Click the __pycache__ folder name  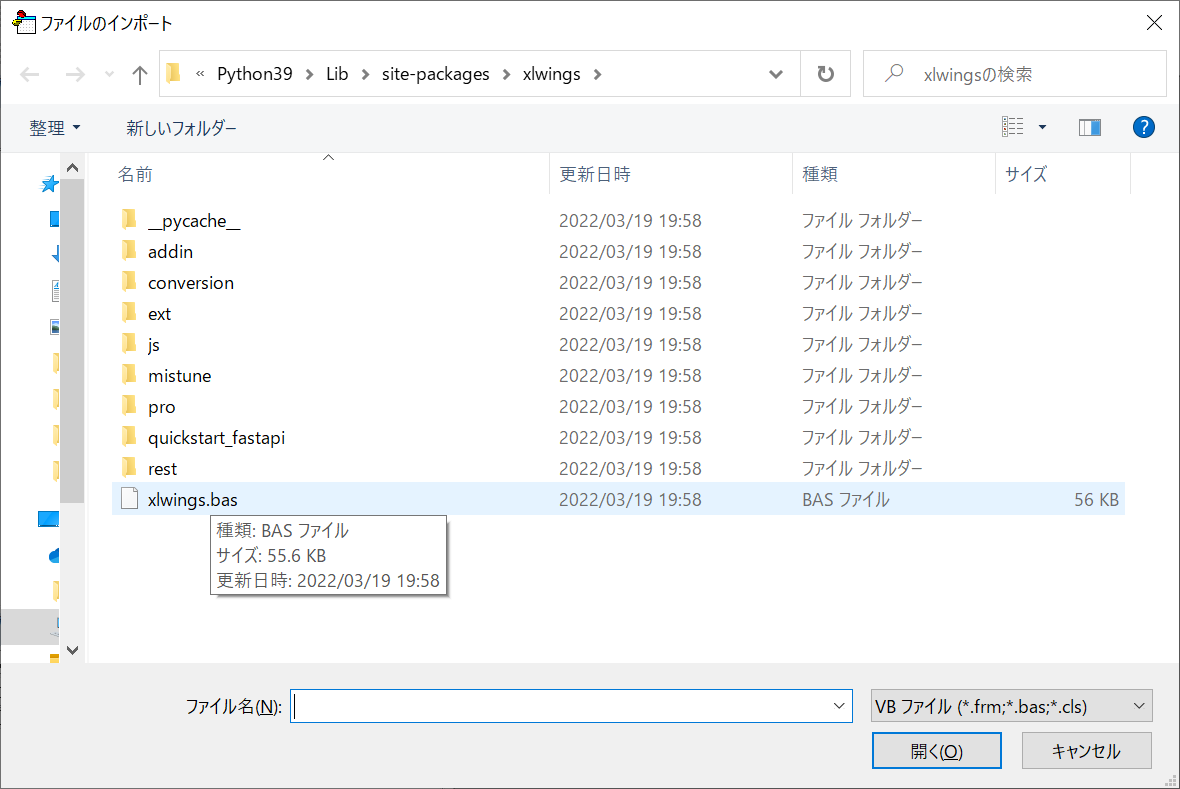[x=194, y=221]
